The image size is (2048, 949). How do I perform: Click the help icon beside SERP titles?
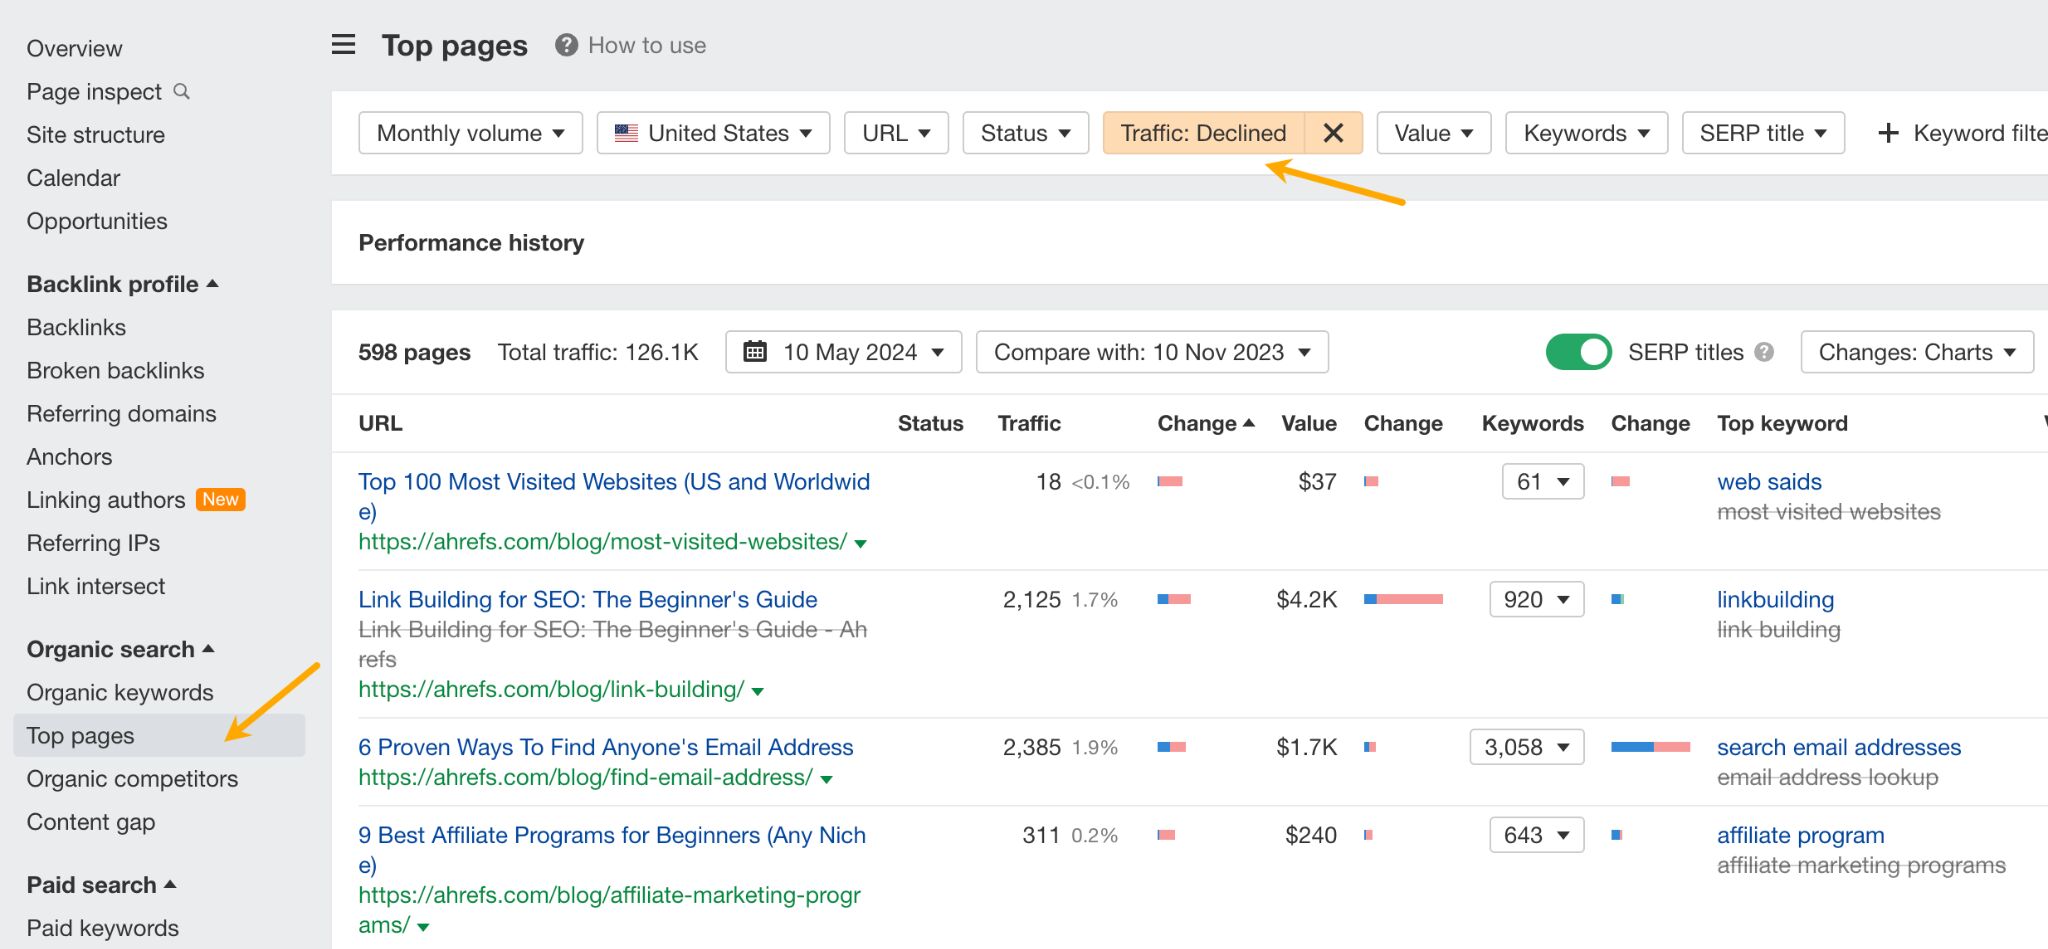click(x=1763, y=351)
